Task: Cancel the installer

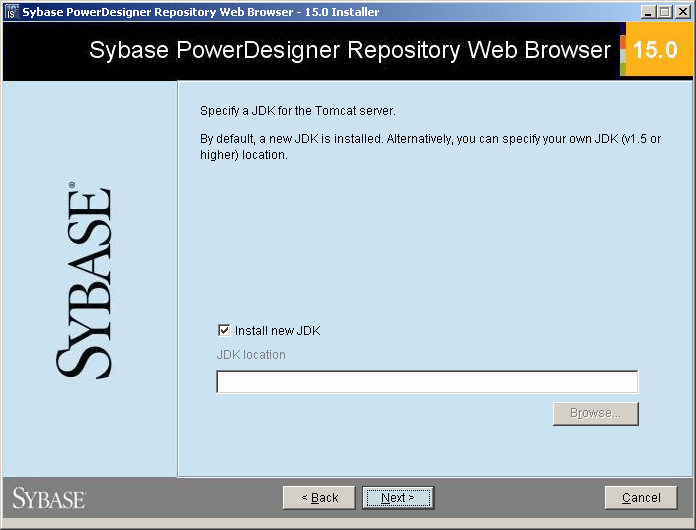Action: coord(641,498)
